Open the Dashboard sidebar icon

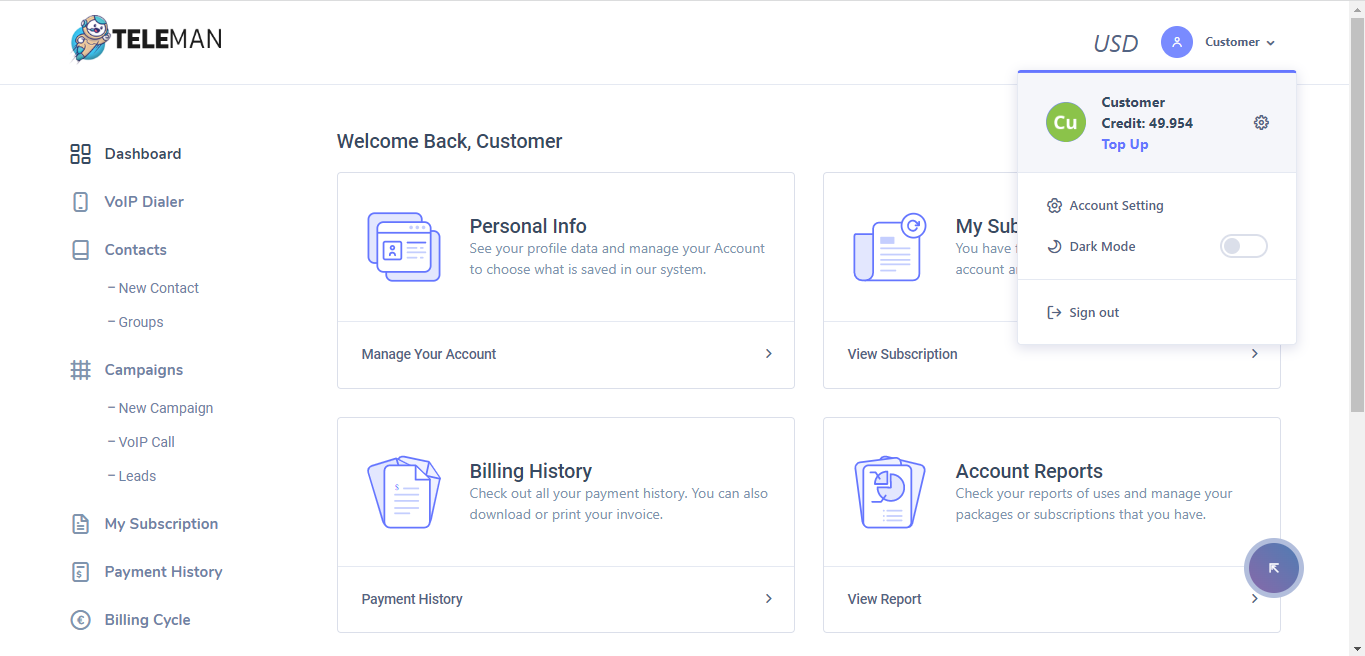point(80,154)
